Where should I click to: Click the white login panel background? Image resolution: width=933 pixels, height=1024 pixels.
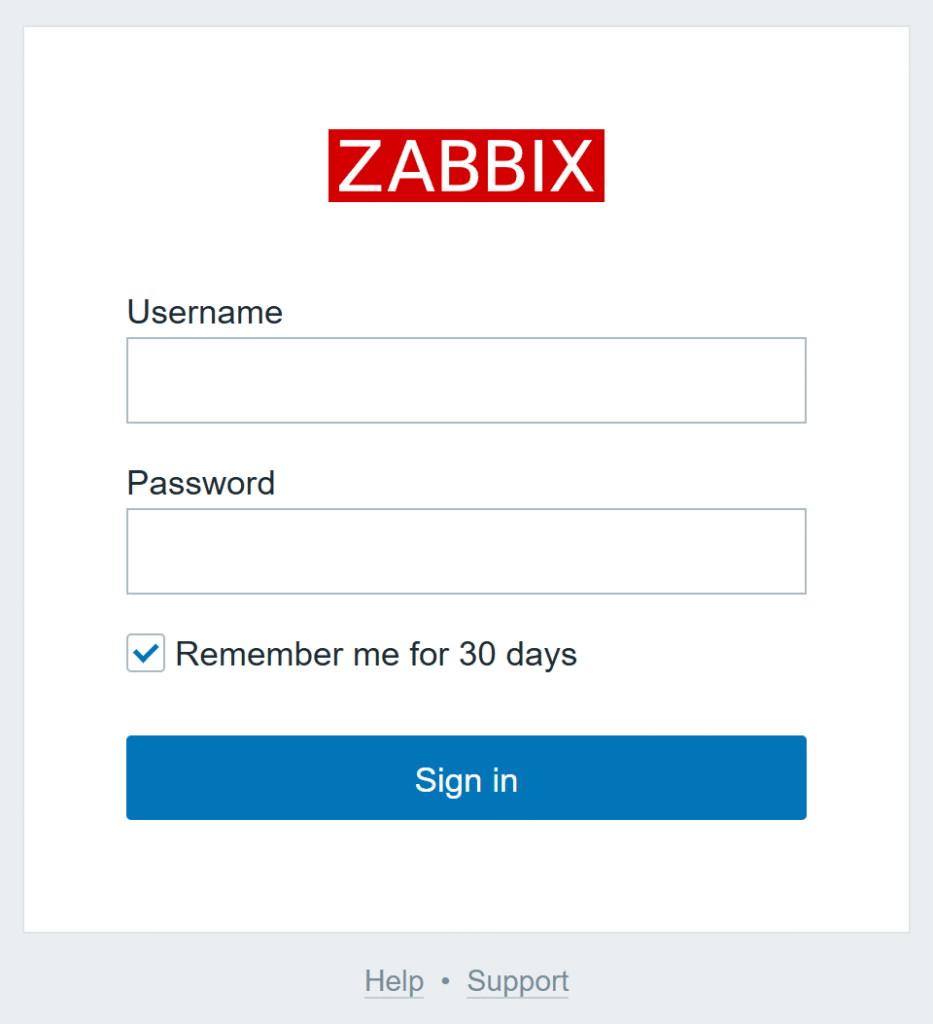(x=466, y=880)
